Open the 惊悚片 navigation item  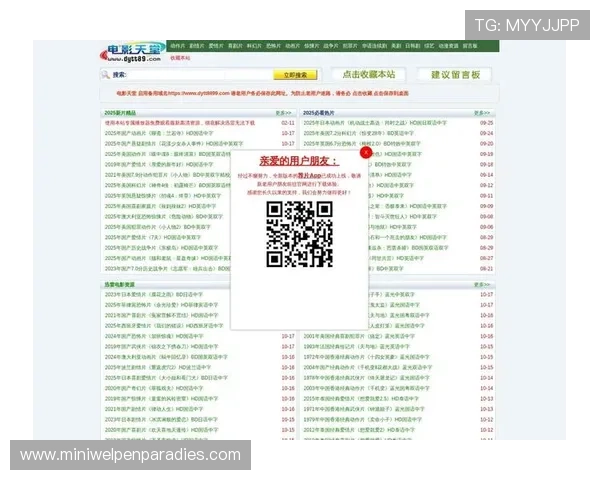click(x=311, y=46)
